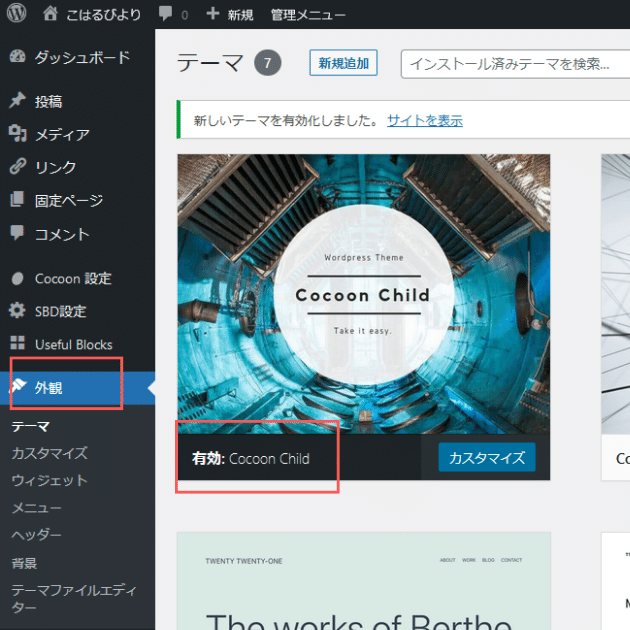The width and height of the screenshot is (630, 630).
Task: Open テーマファイルエディター submenu item
Action: click(x=74, y=598)
